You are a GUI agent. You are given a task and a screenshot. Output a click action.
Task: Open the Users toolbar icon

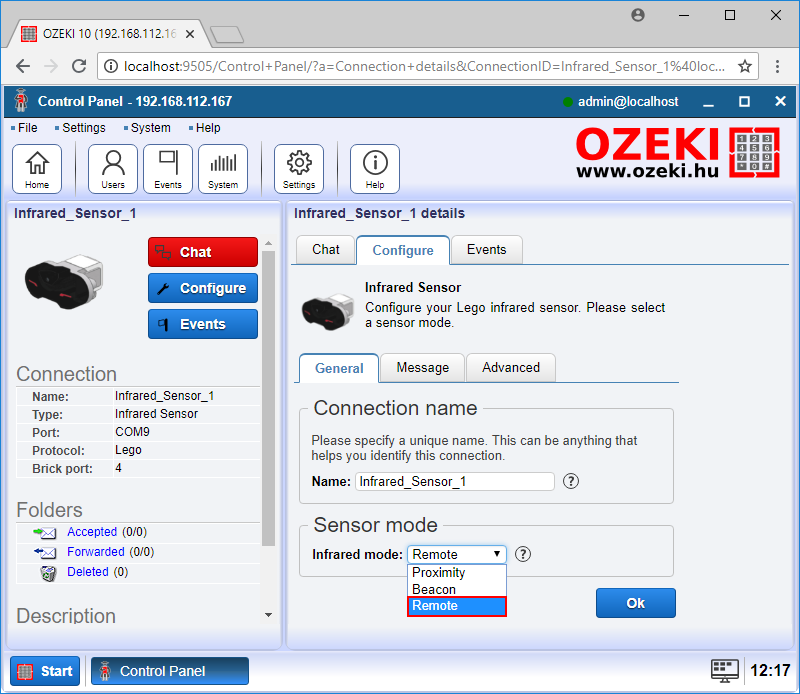[x=113, y=168]
